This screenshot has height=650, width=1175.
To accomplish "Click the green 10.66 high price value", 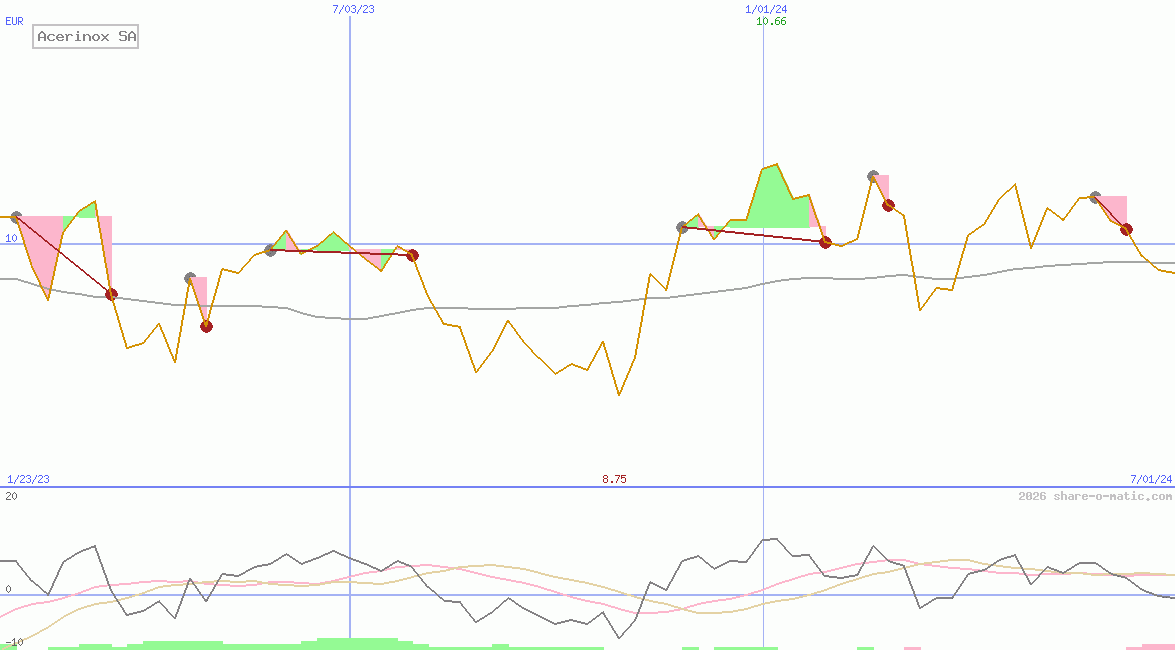I will (770, 21).
